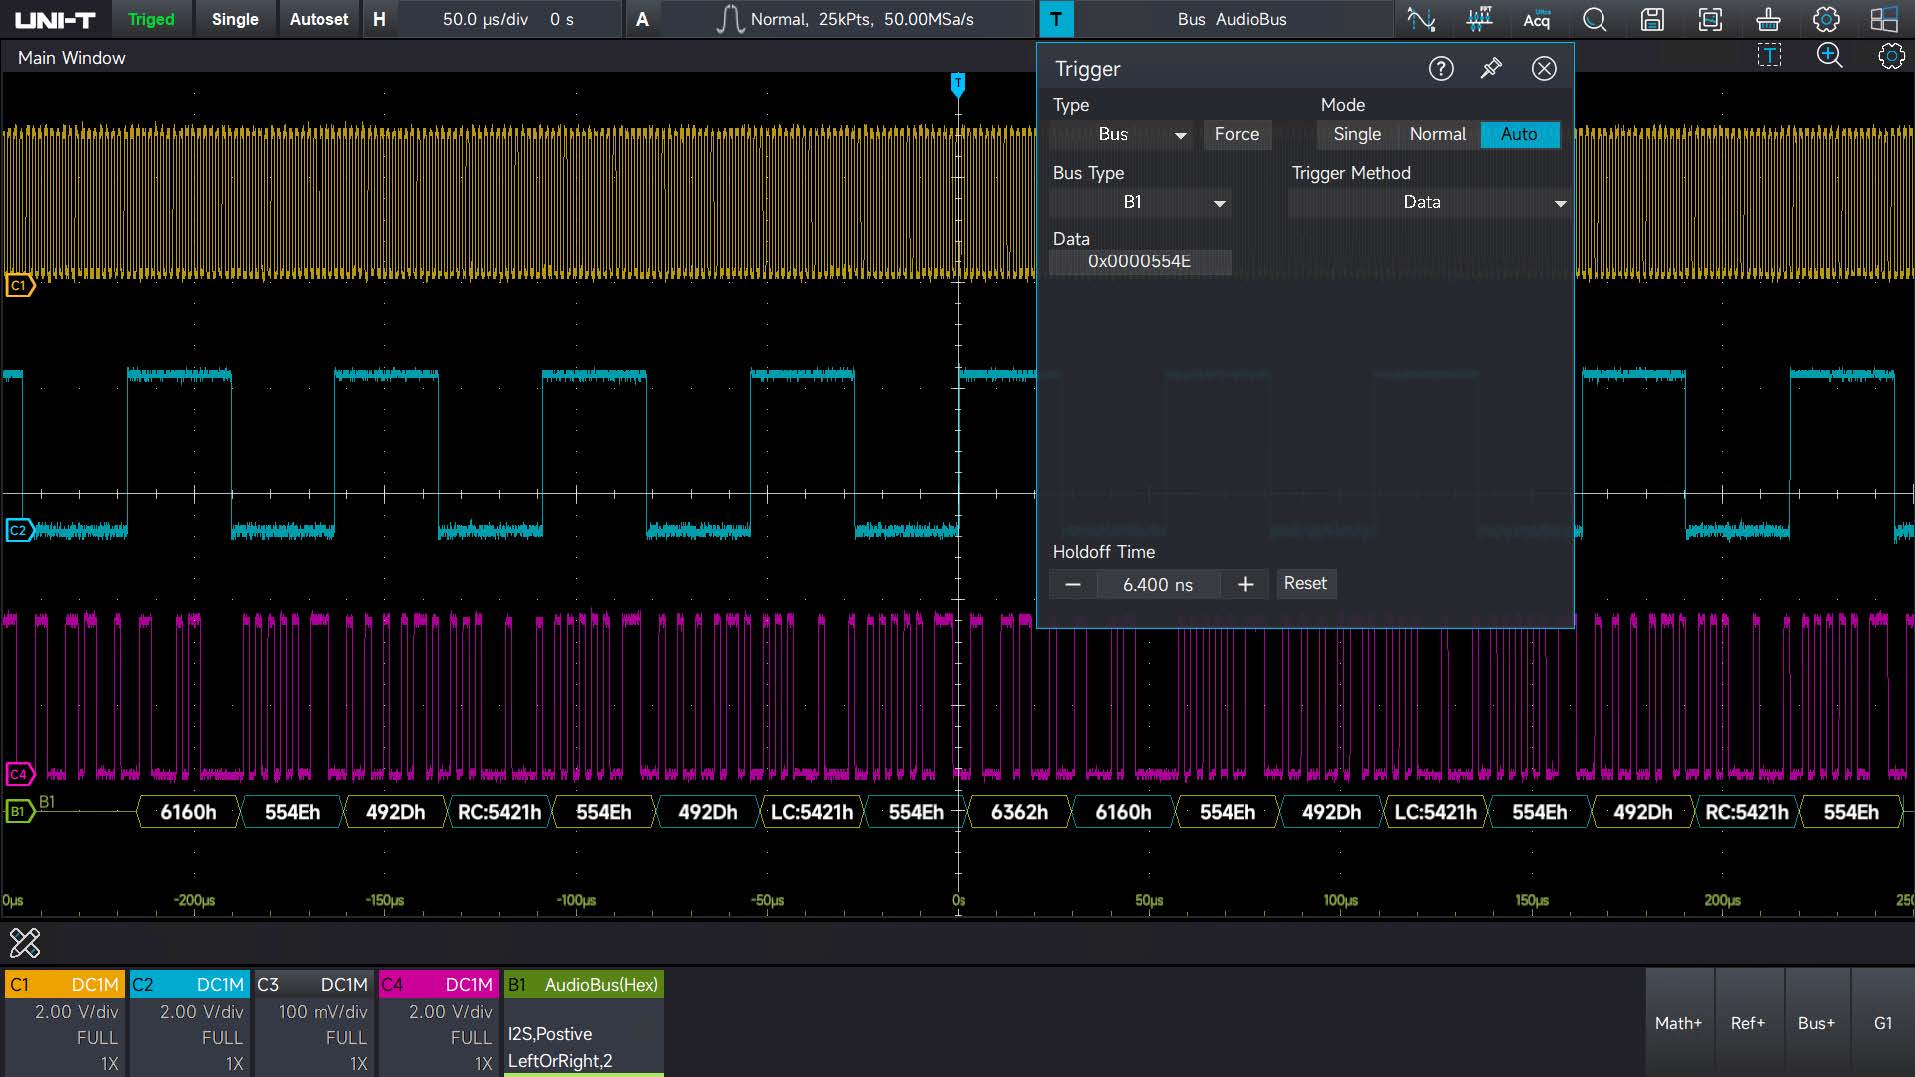The image size is (1915, 1077).
Task: Set trigger mode to Normal
Action: click(1437, 134)
